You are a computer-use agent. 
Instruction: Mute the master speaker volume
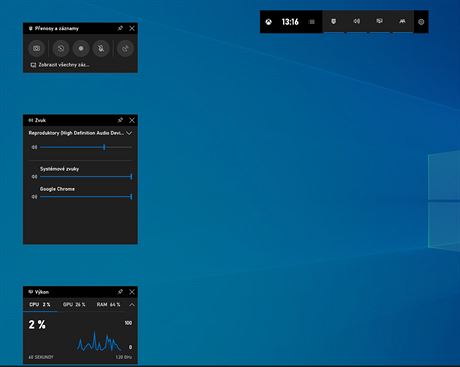click(34, 147)
